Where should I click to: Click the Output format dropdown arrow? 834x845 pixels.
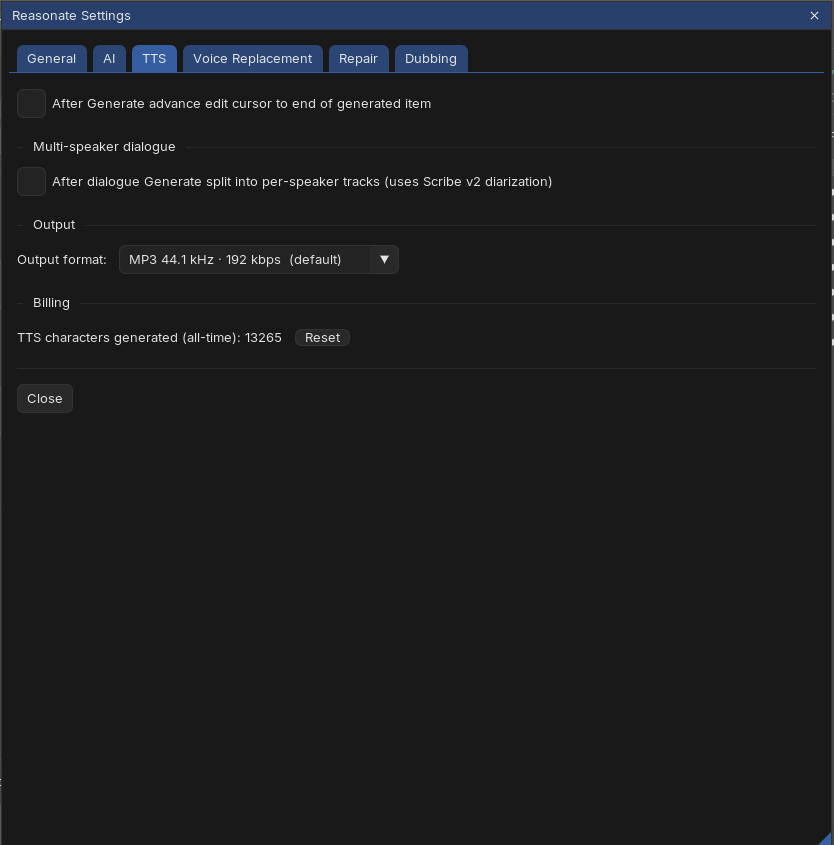click(384, 260)
